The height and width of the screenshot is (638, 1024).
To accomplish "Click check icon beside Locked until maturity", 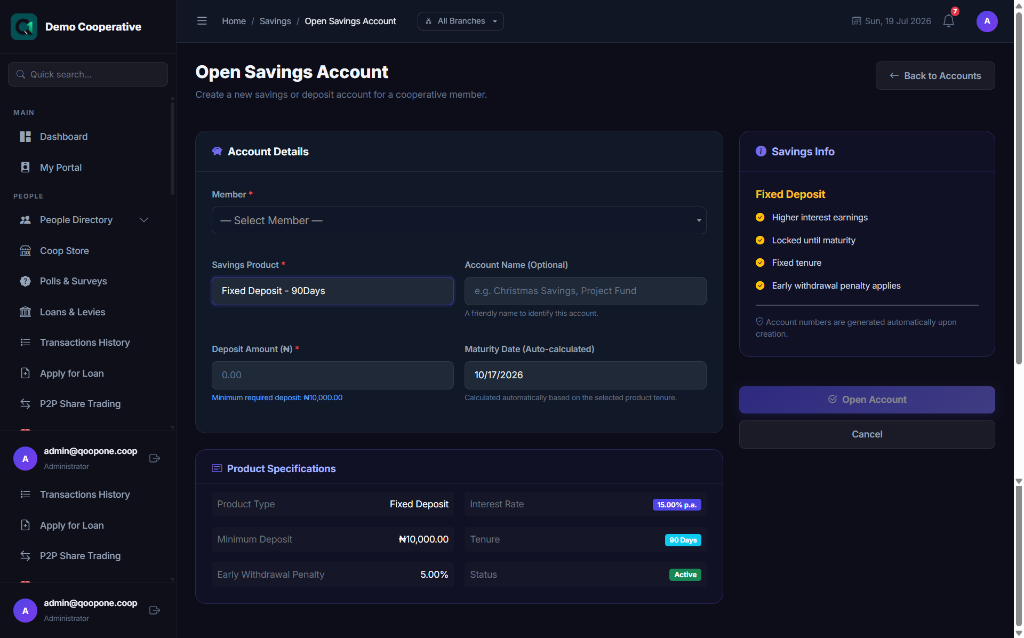I will [760, 240].
